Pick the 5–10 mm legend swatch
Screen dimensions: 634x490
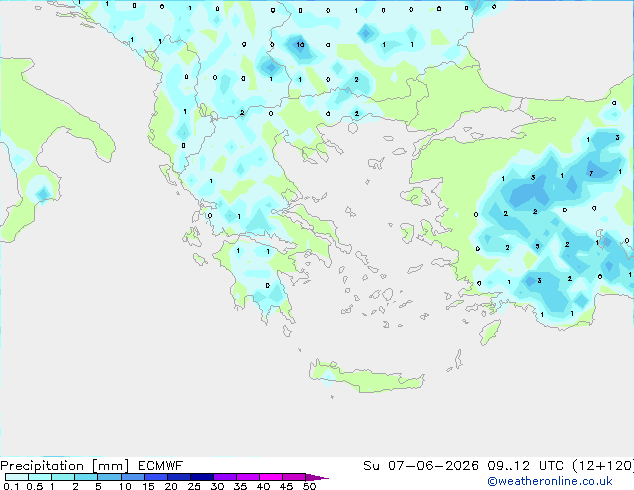[x=109, y=477]
